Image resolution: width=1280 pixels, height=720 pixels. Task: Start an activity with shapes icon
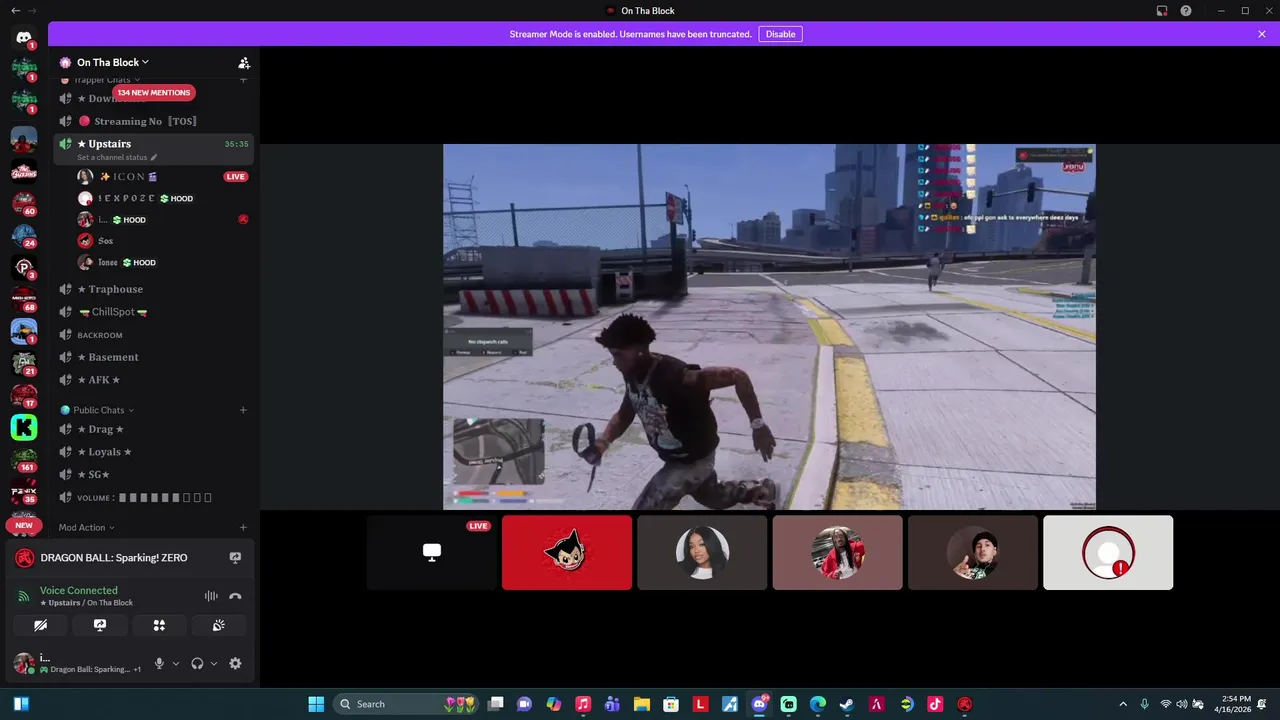tap(159, 625)
